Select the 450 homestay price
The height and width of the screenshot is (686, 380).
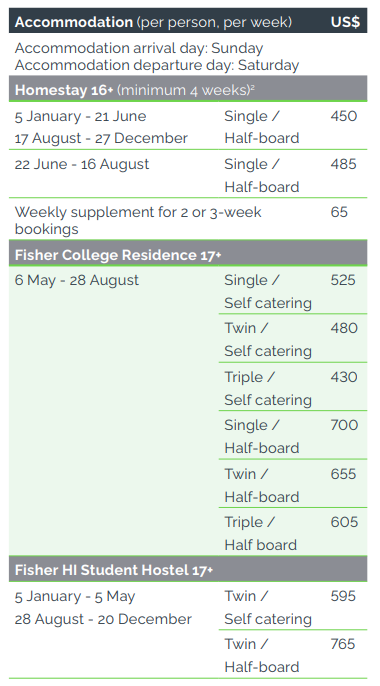[344, 116]
